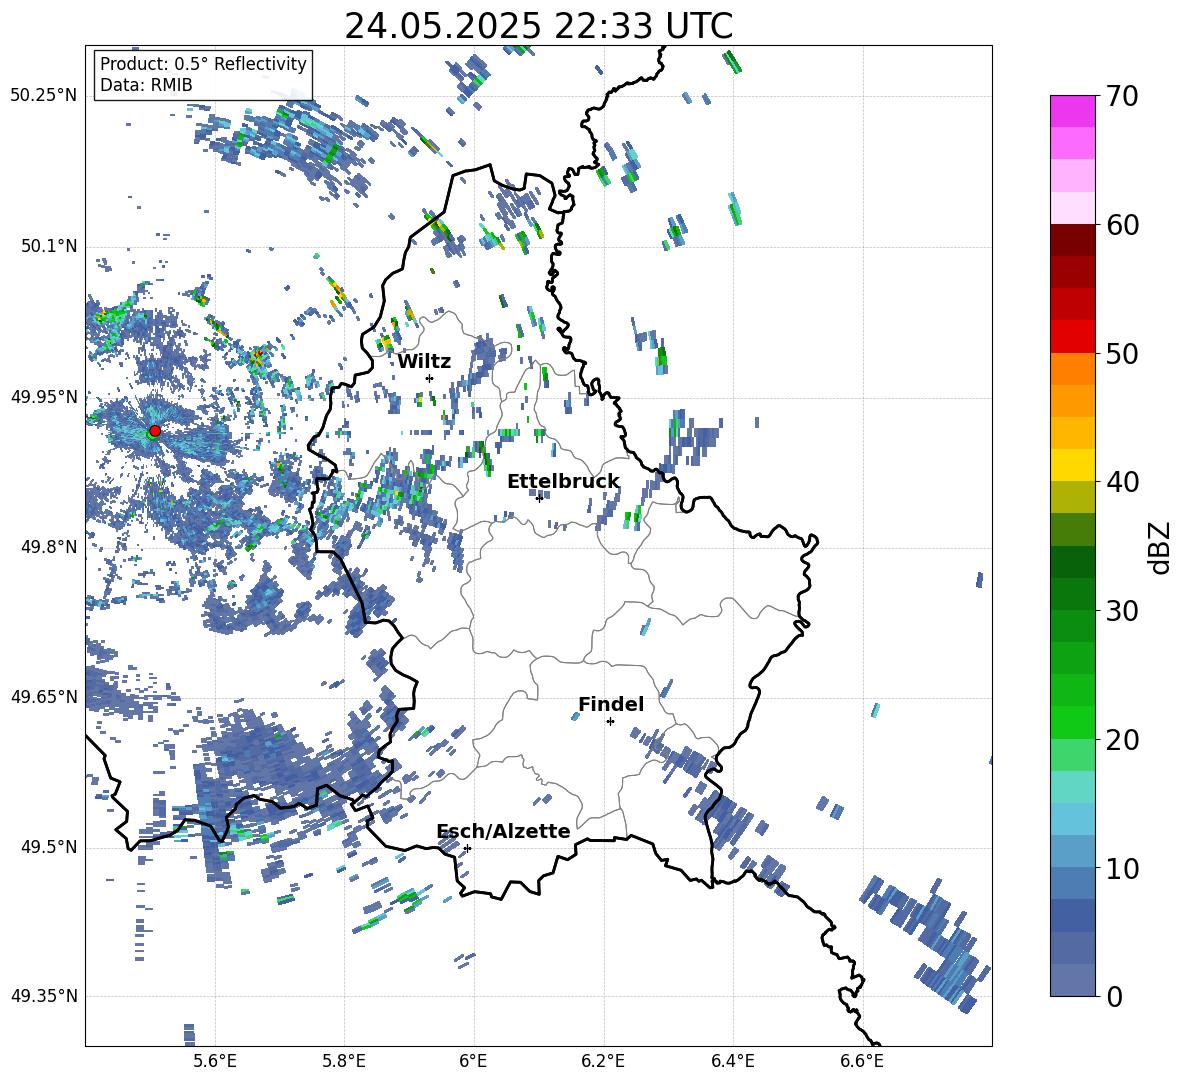Click the 6.4°E longitude label
The width and height of the screenshot is (1184, 1081).
[732, 1061]
